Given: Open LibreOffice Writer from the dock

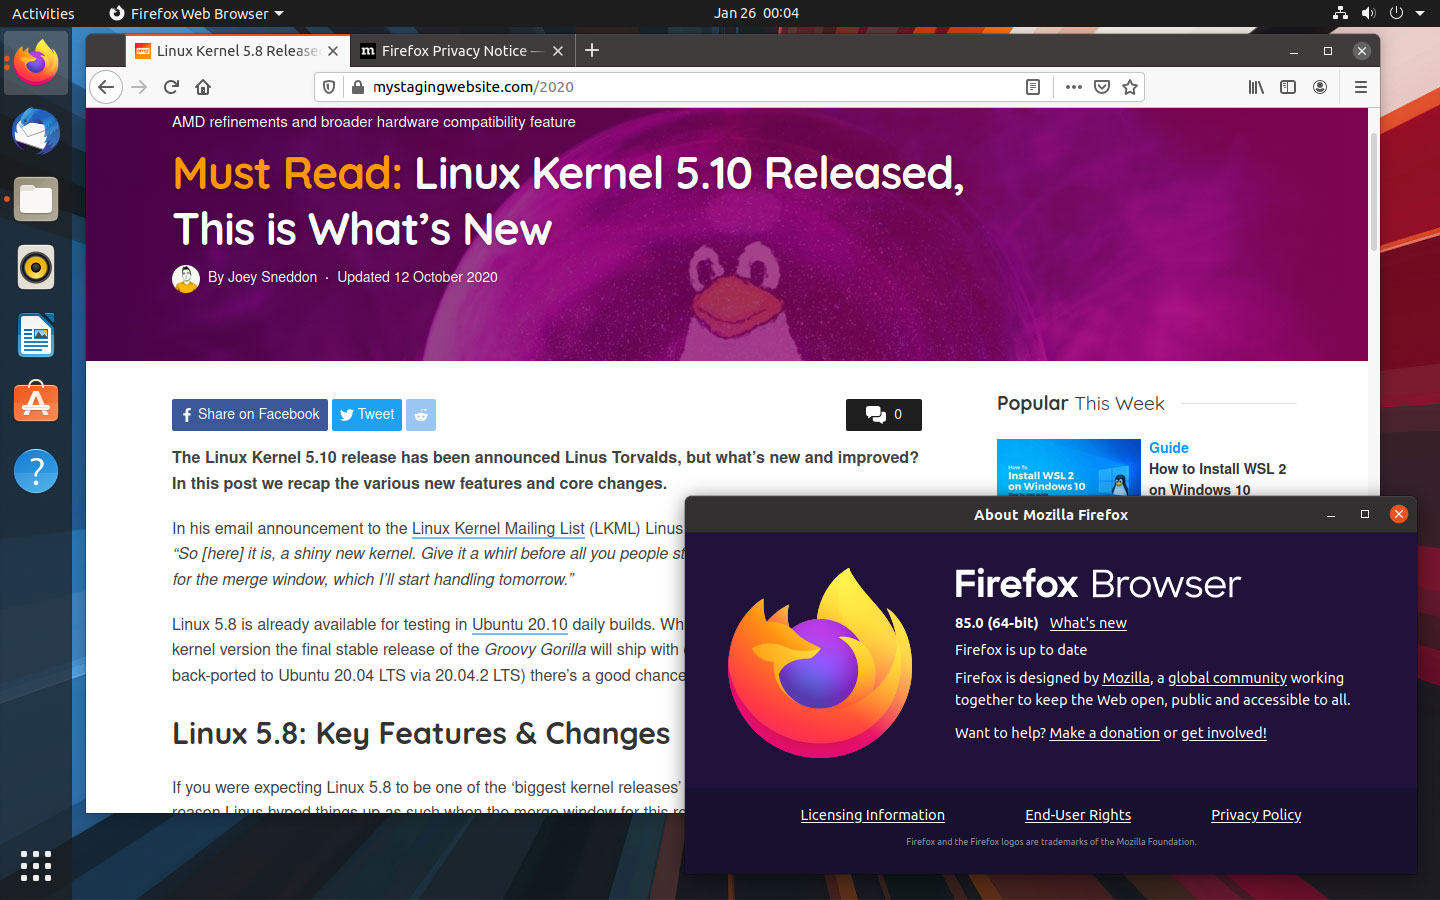Looking at the screenshot, I should (36, 335).
